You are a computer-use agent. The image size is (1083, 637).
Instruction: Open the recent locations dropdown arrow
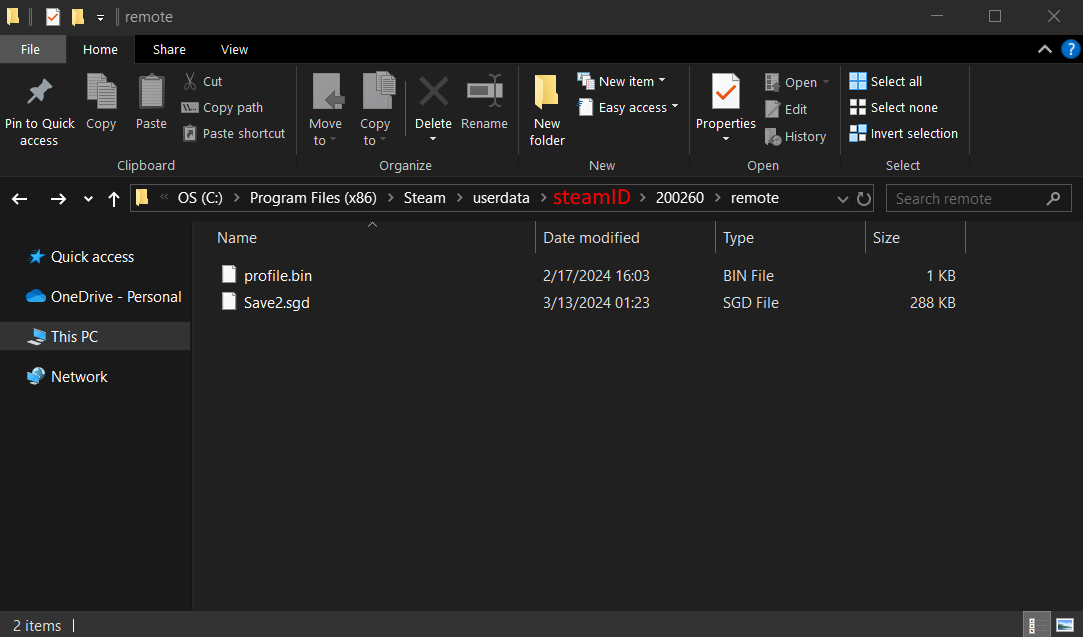[x=88, y=199]
